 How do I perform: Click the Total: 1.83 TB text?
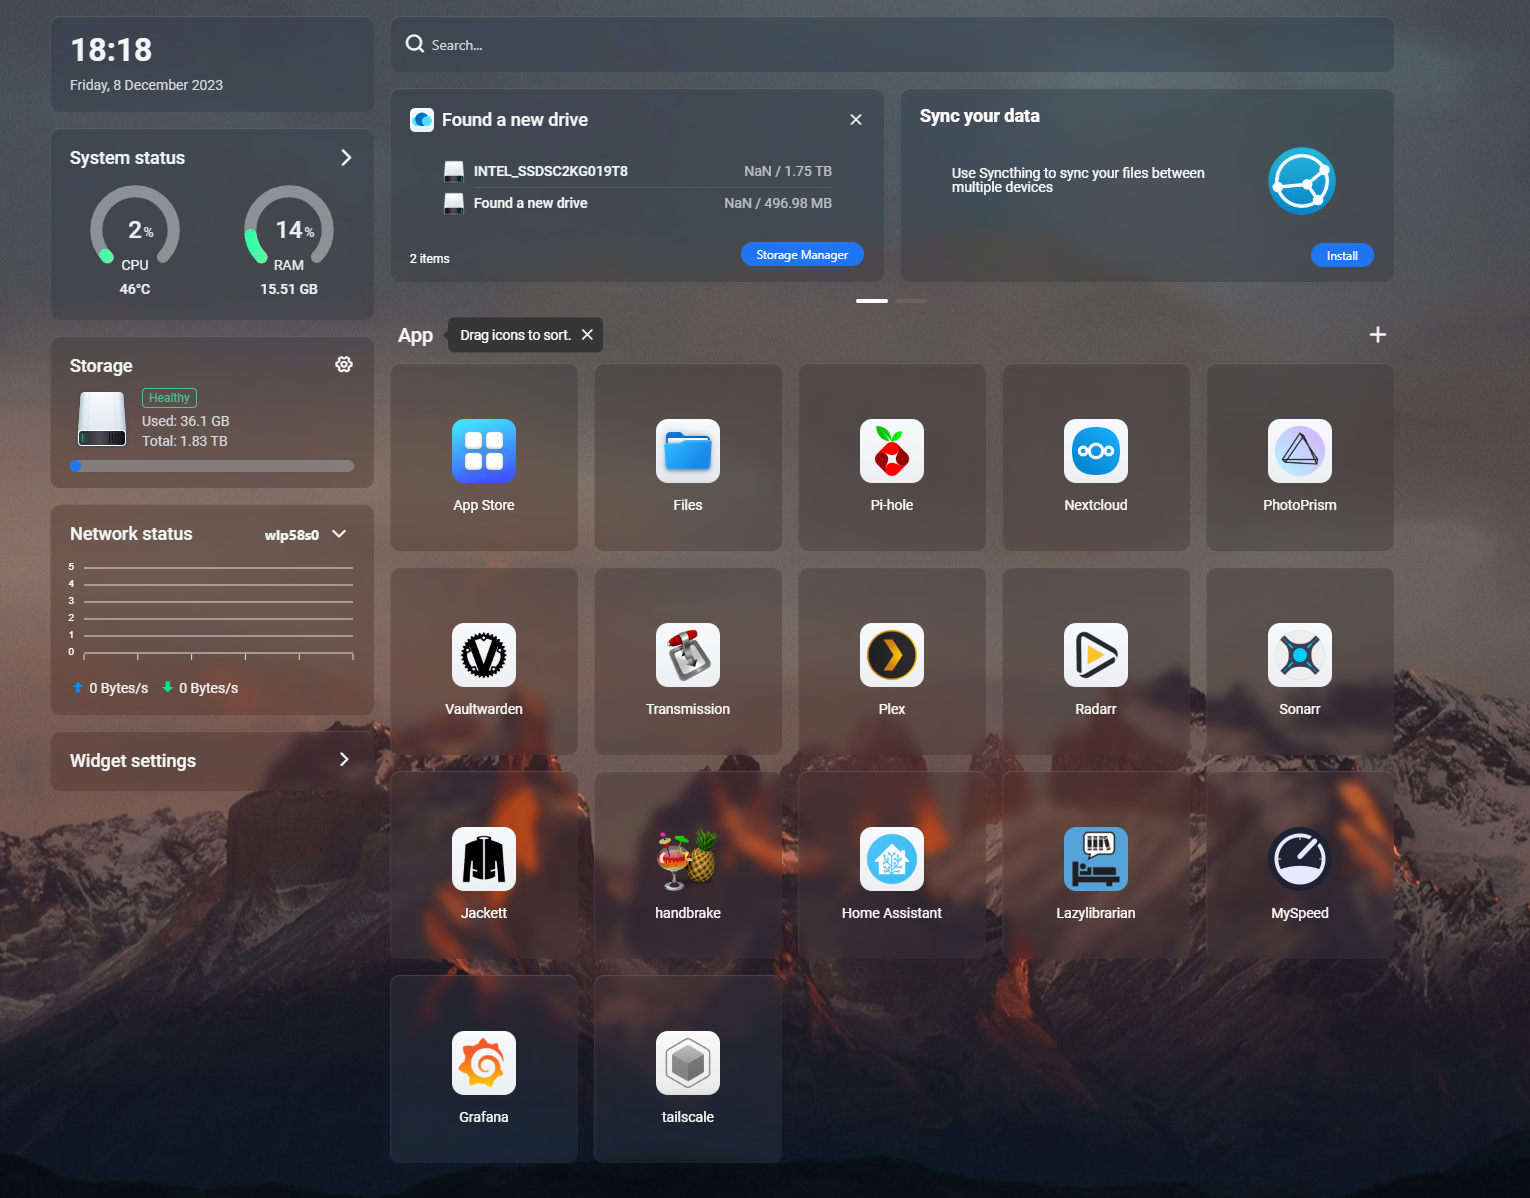tap(185, 441)
